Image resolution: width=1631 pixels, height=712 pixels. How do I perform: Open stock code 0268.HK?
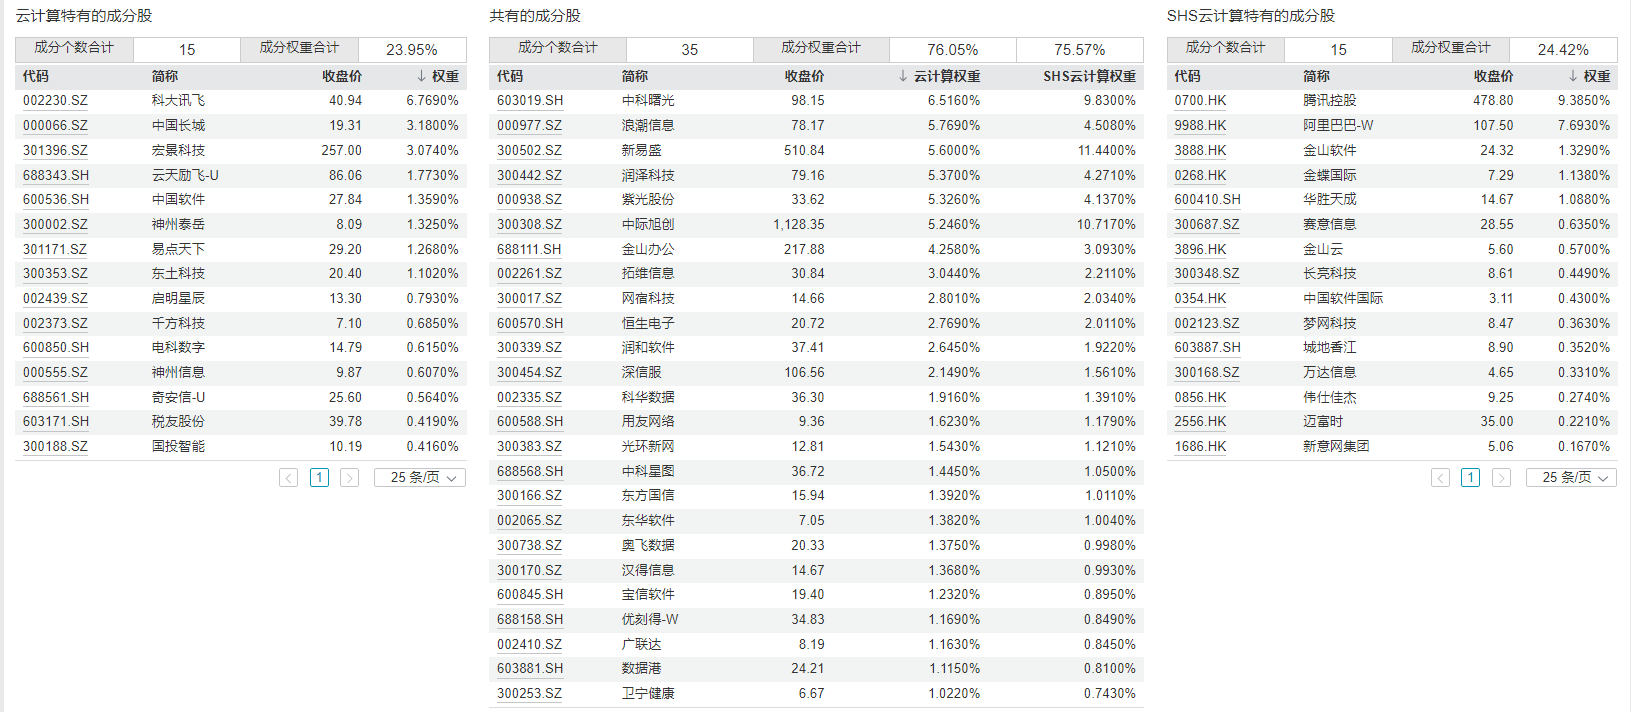[1200, 175]
